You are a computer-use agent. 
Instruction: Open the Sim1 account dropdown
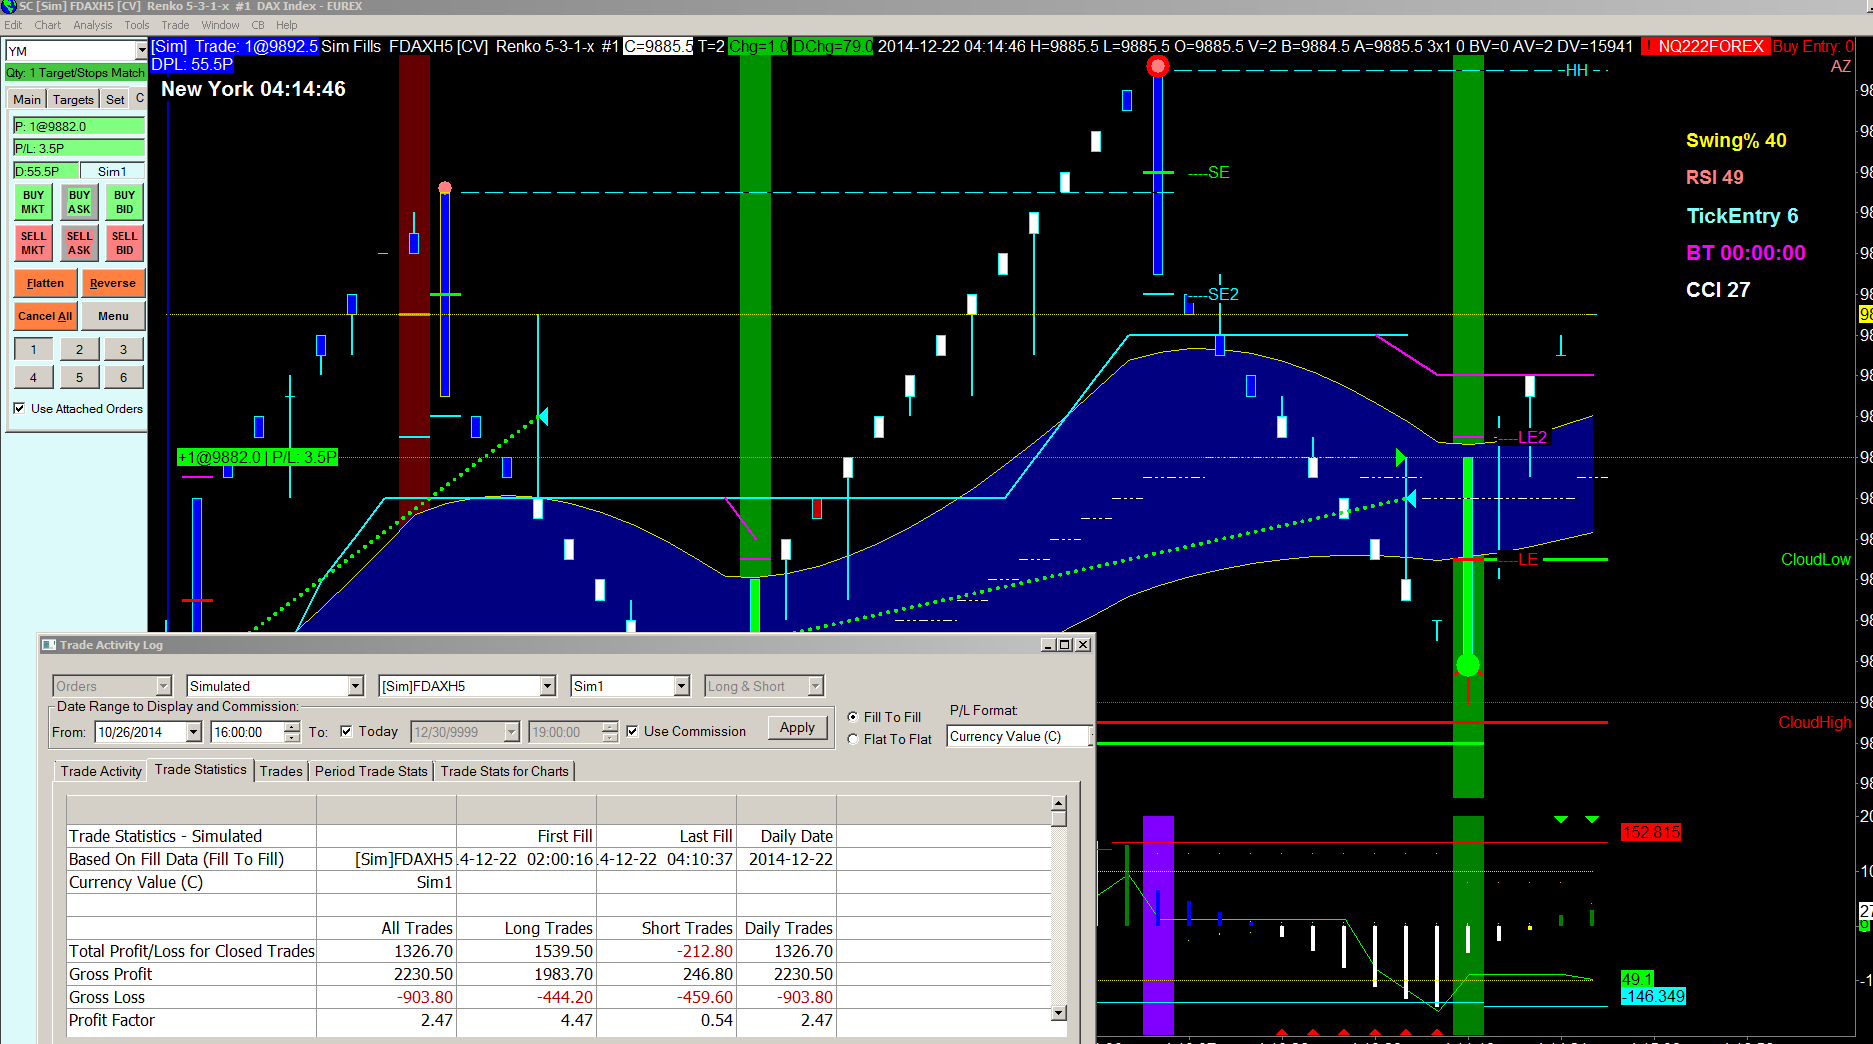pyautogui.click(x=681, y=686)
